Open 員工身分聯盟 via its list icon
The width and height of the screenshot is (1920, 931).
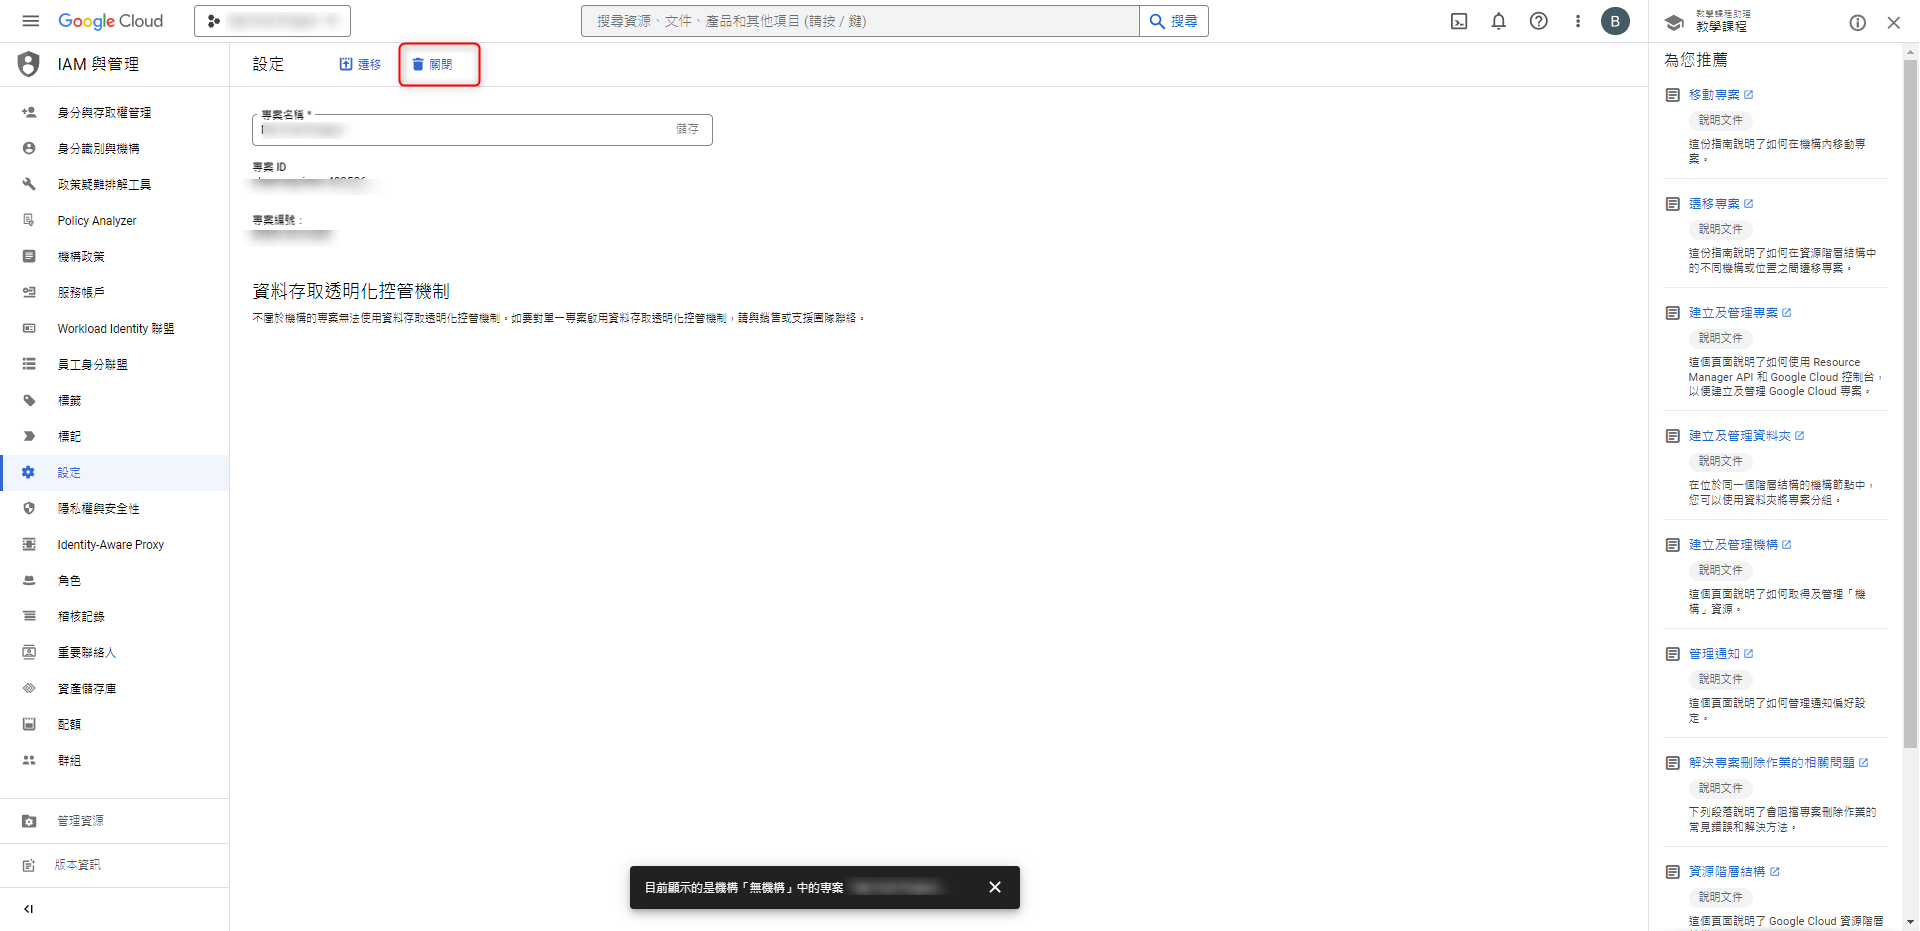coord(29,365)
